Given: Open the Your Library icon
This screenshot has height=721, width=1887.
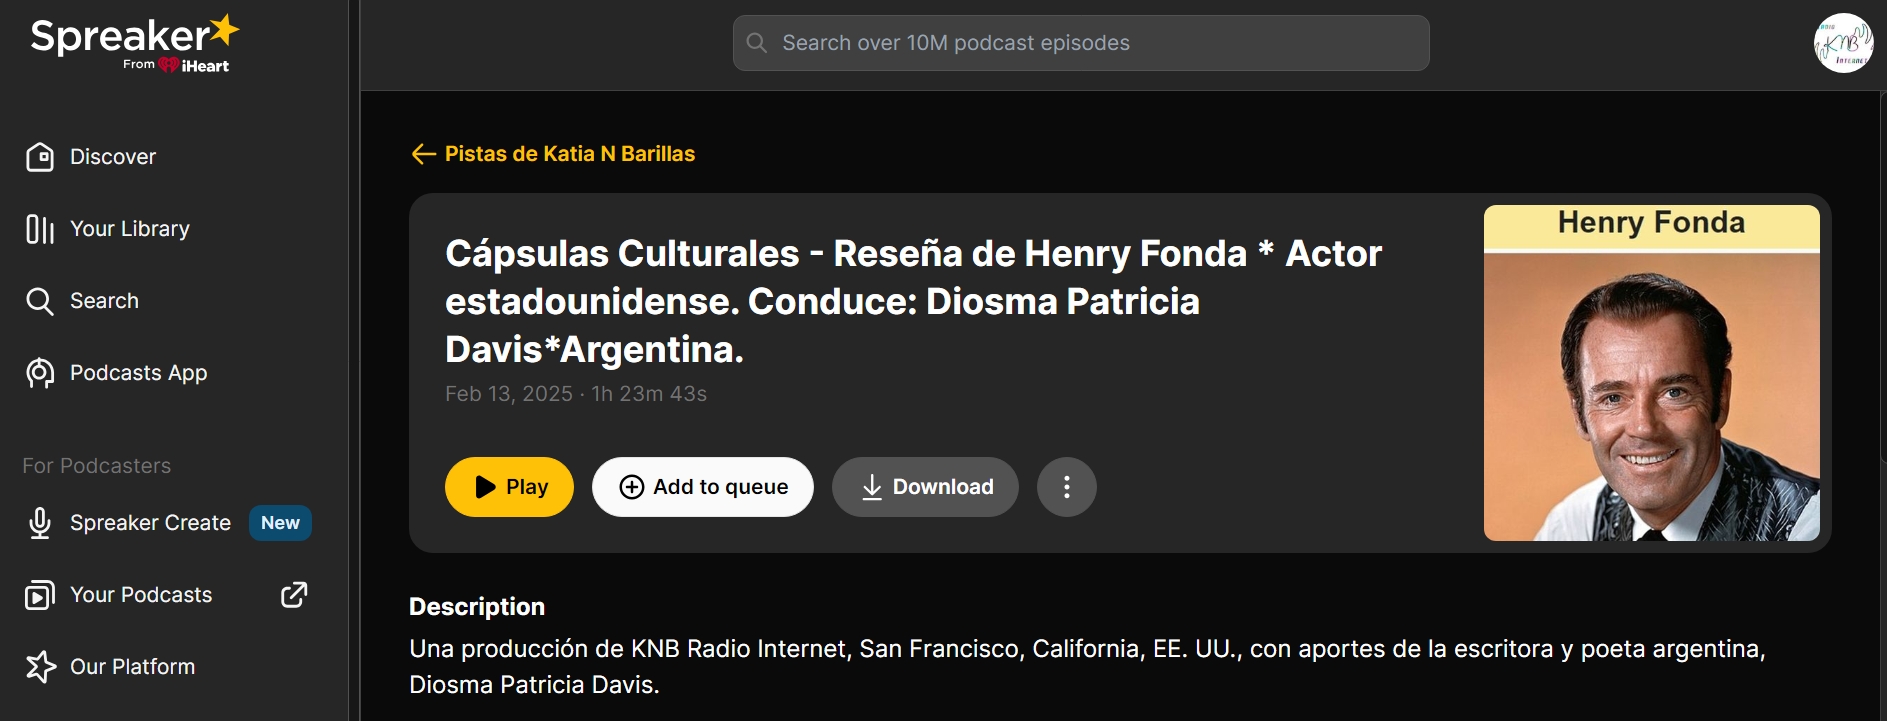Looking at the screenshot, I should [40, 229].
